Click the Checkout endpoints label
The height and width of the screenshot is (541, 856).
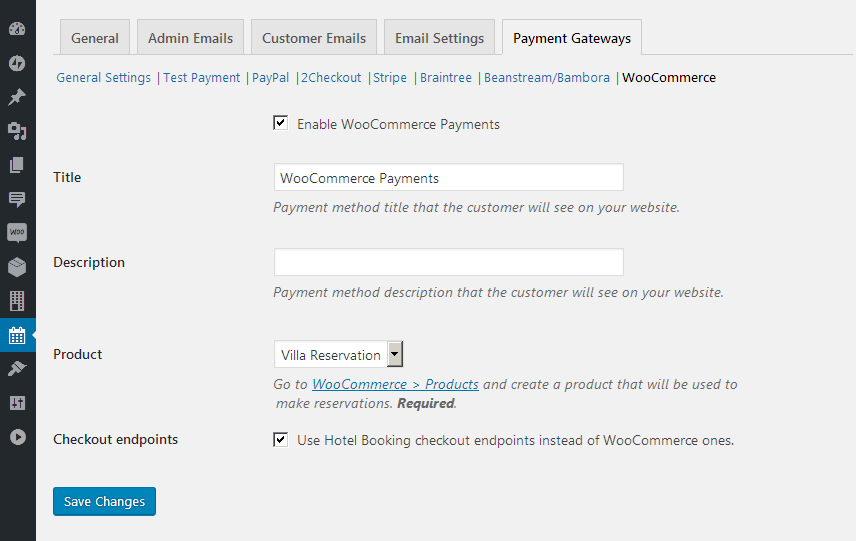(x=116, y=439)
